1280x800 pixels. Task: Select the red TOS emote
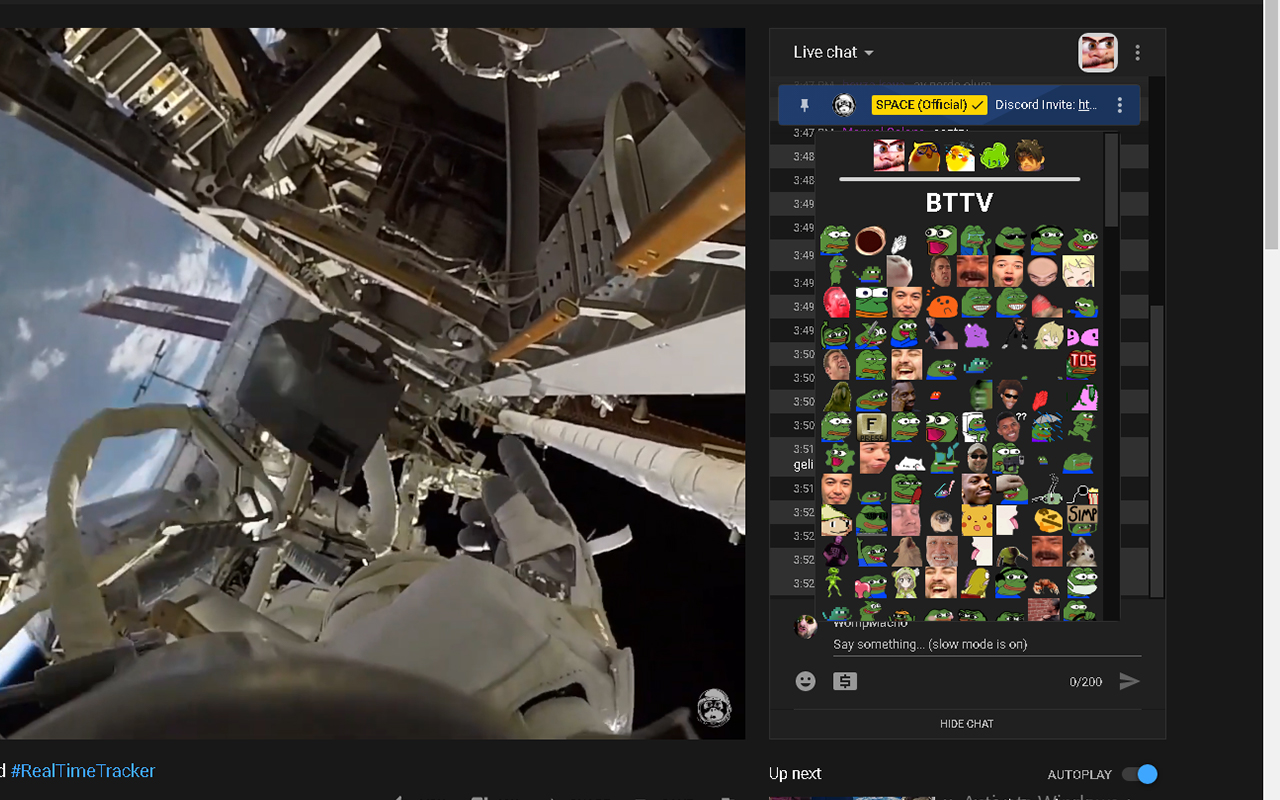coord(1082,362)
